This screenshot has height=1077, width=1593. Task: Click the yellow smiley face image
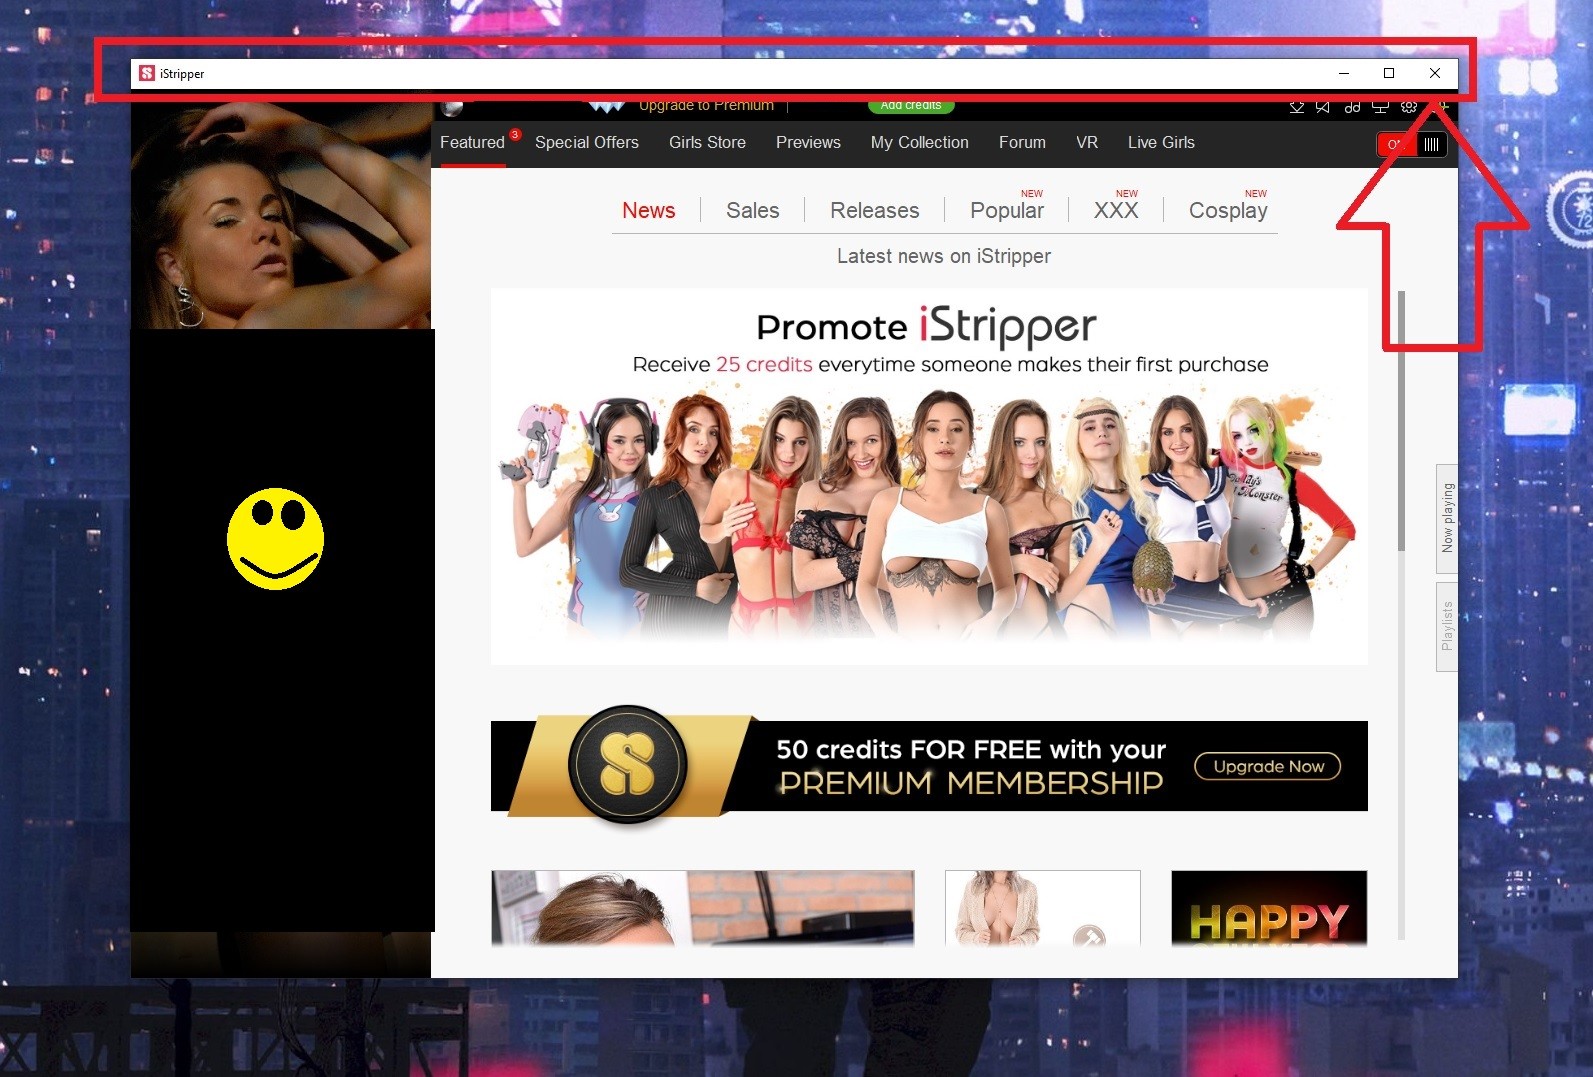tap(276, 539)
